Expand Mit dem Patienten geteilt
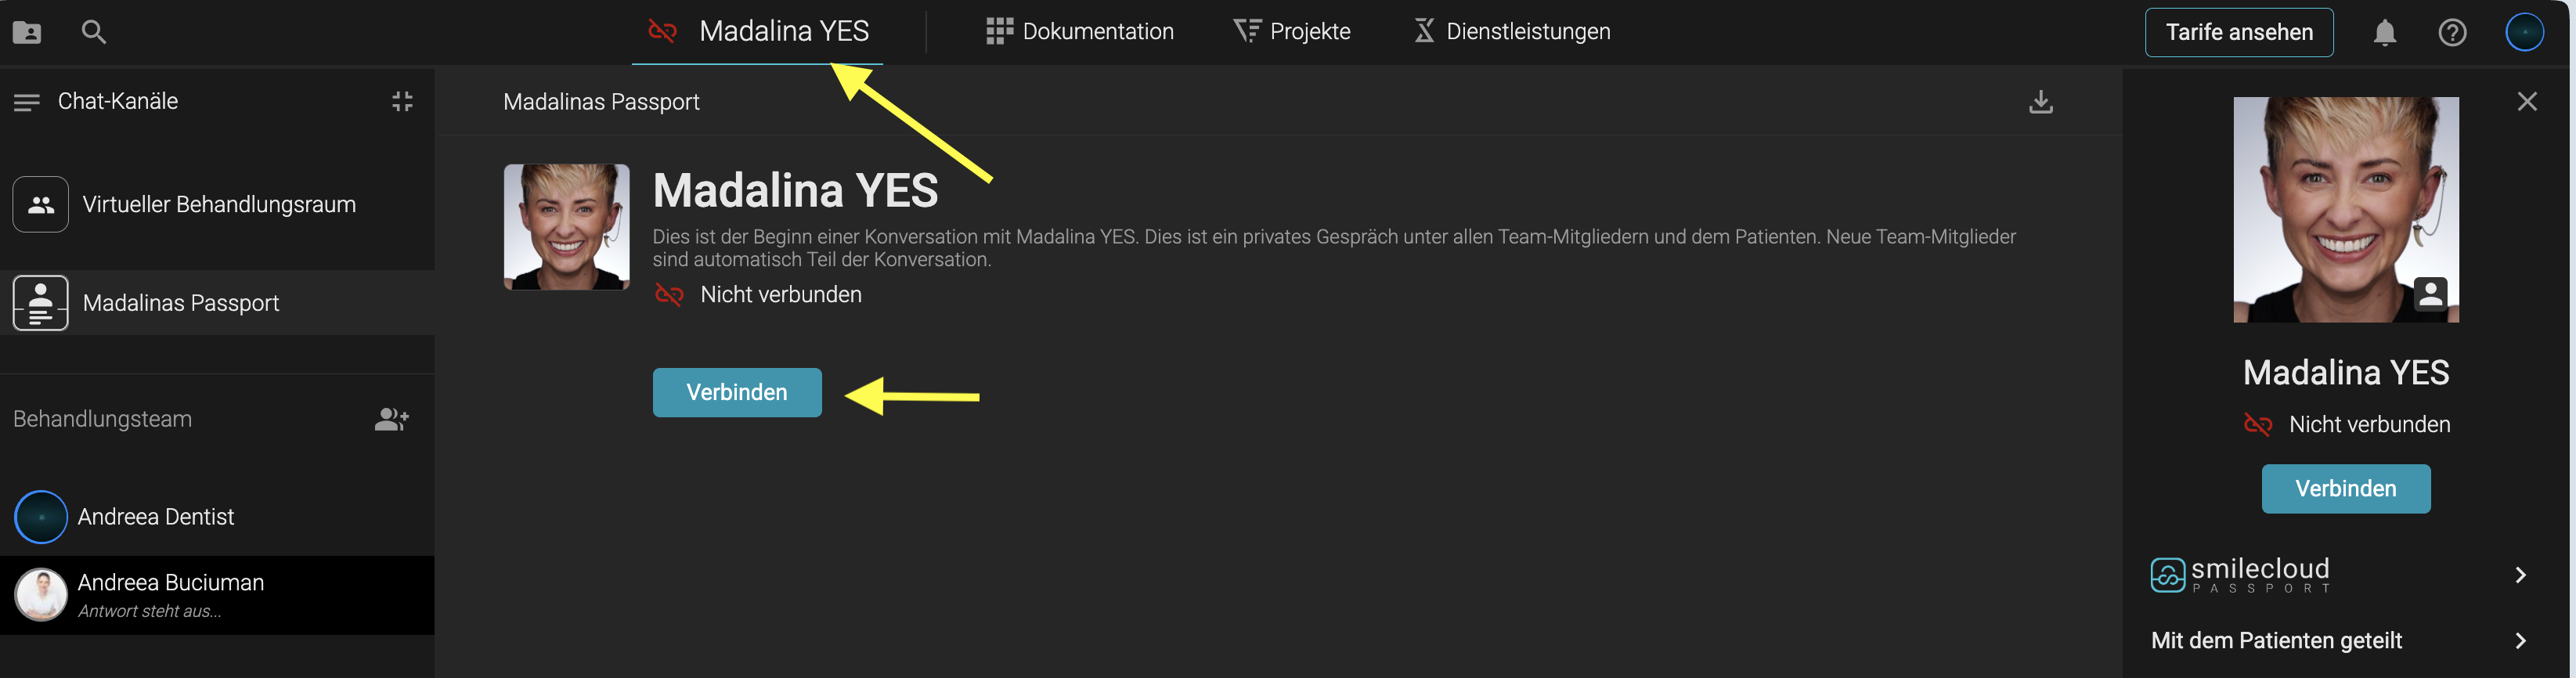The image size is (2576, 678). click(x=2519, y=641)
